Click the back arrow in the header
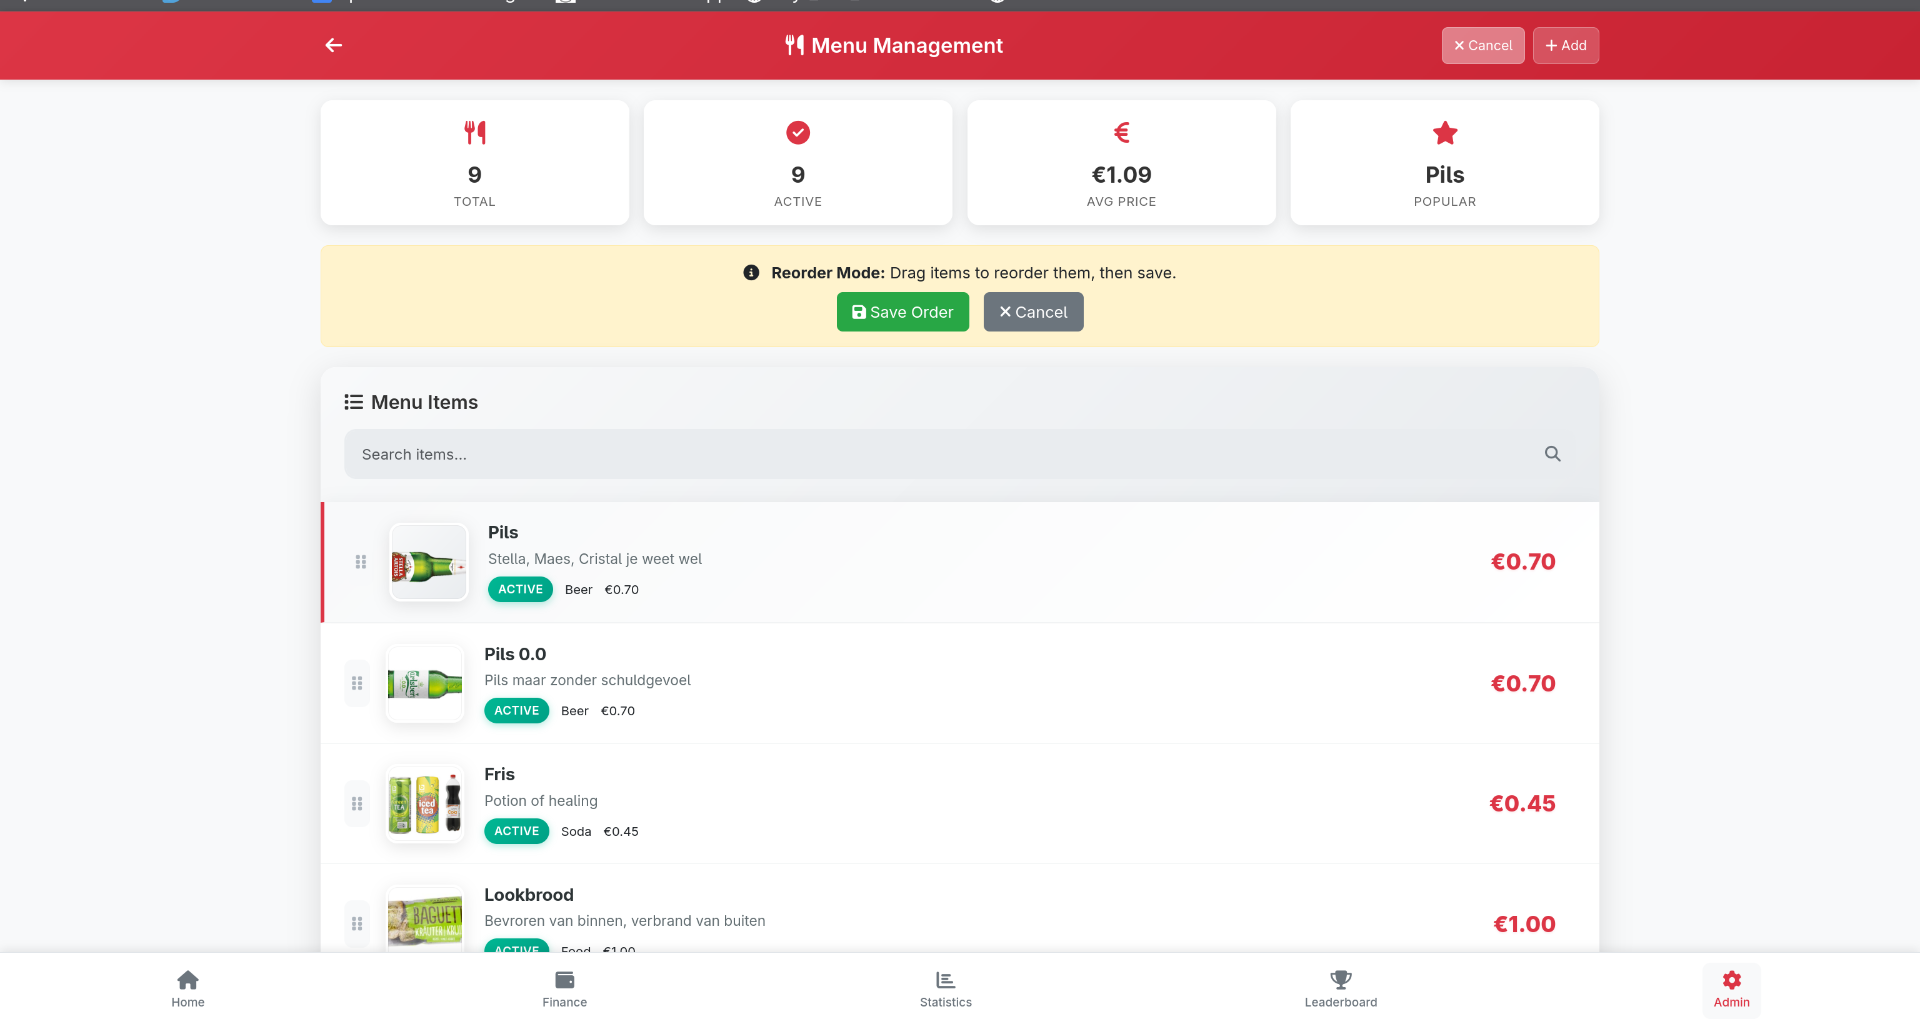This screenshot has width=1920, height=1028. click(333, 45)
